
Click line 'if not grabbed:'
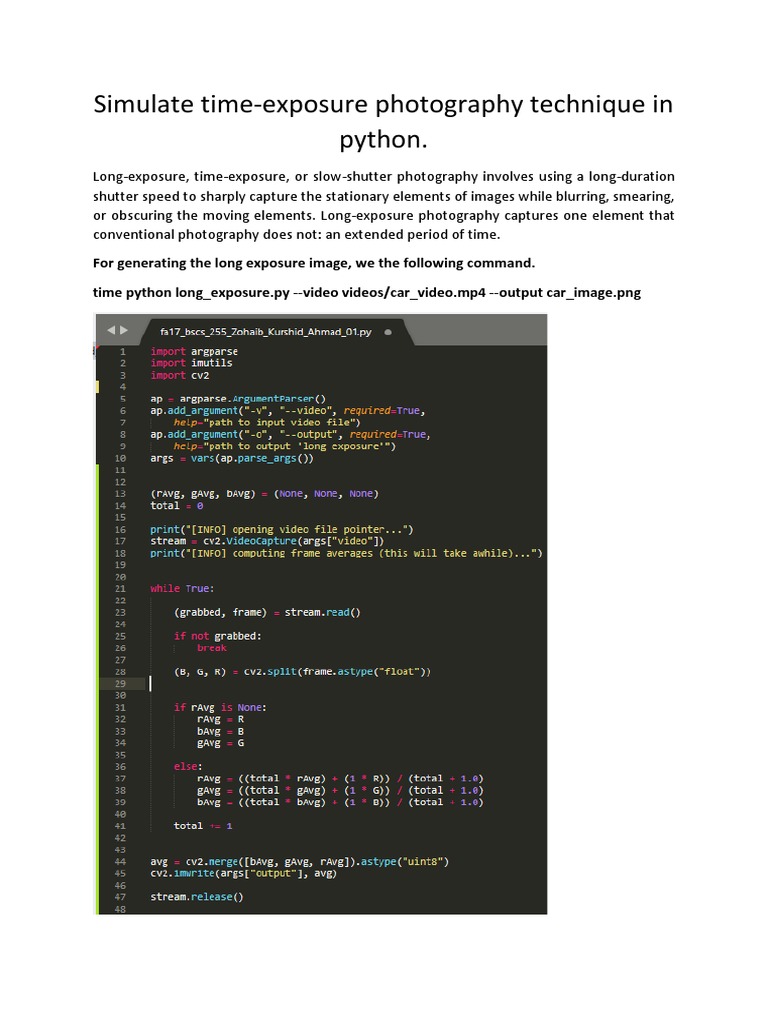point(217,636)
